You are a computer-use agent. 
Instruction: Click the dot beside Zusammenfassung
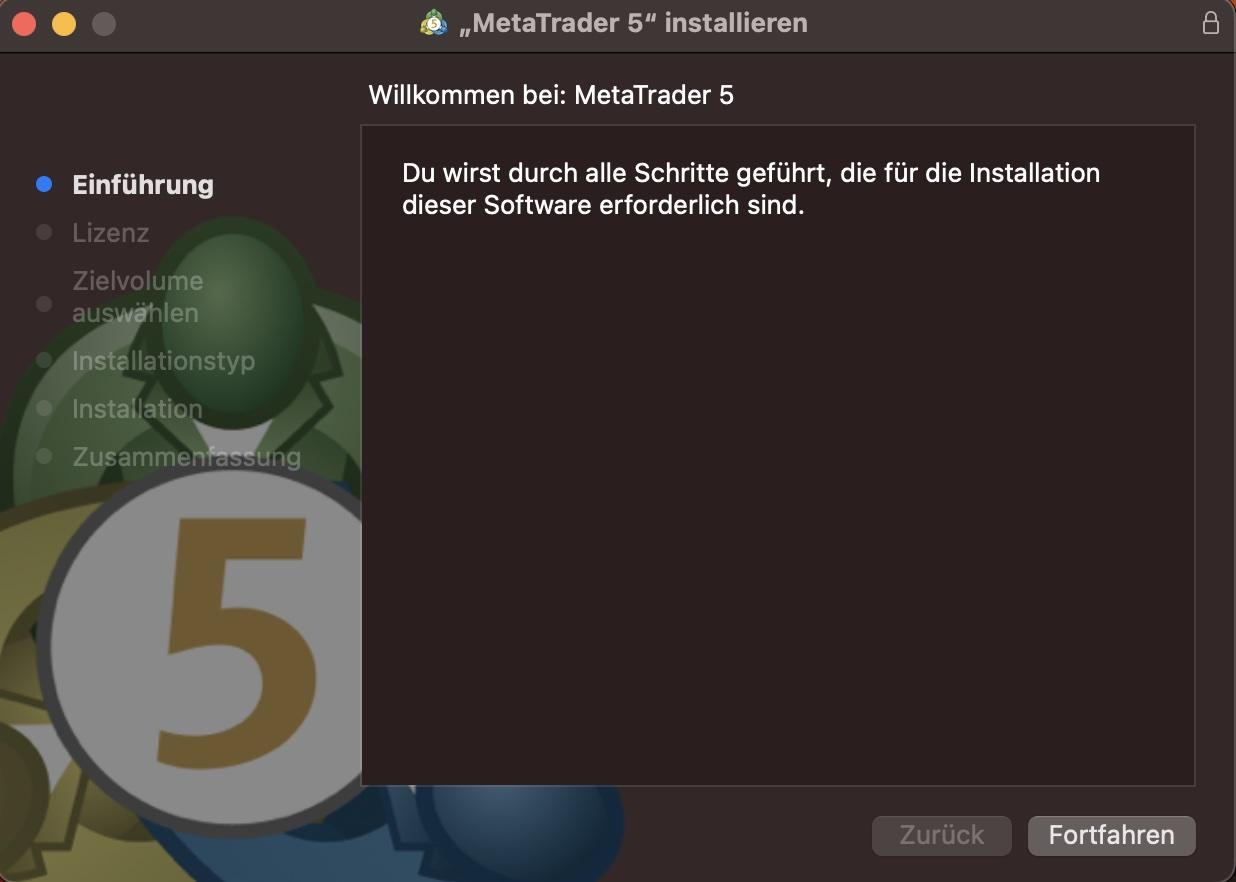coord(43,456)
